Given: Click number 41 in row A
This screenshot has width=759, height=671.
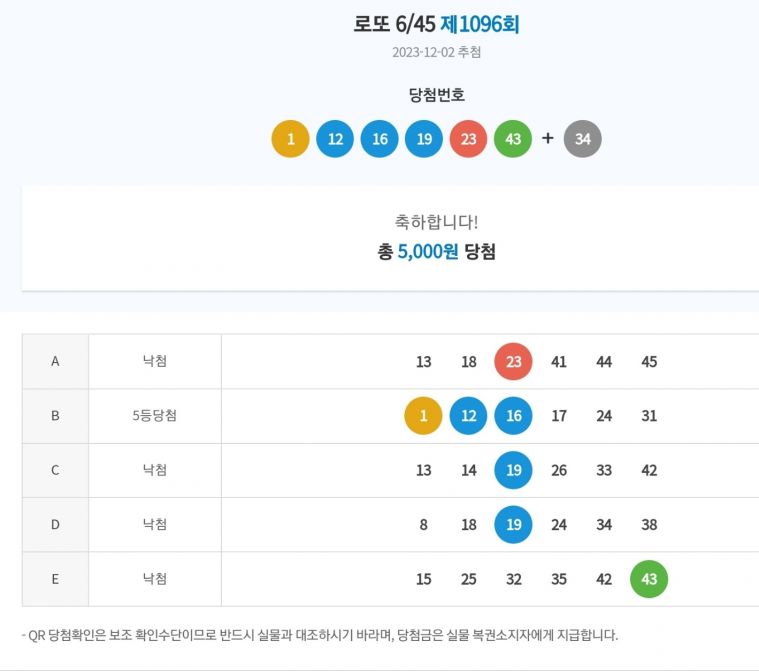Looking at the screenshot, I should pos(559,362).
